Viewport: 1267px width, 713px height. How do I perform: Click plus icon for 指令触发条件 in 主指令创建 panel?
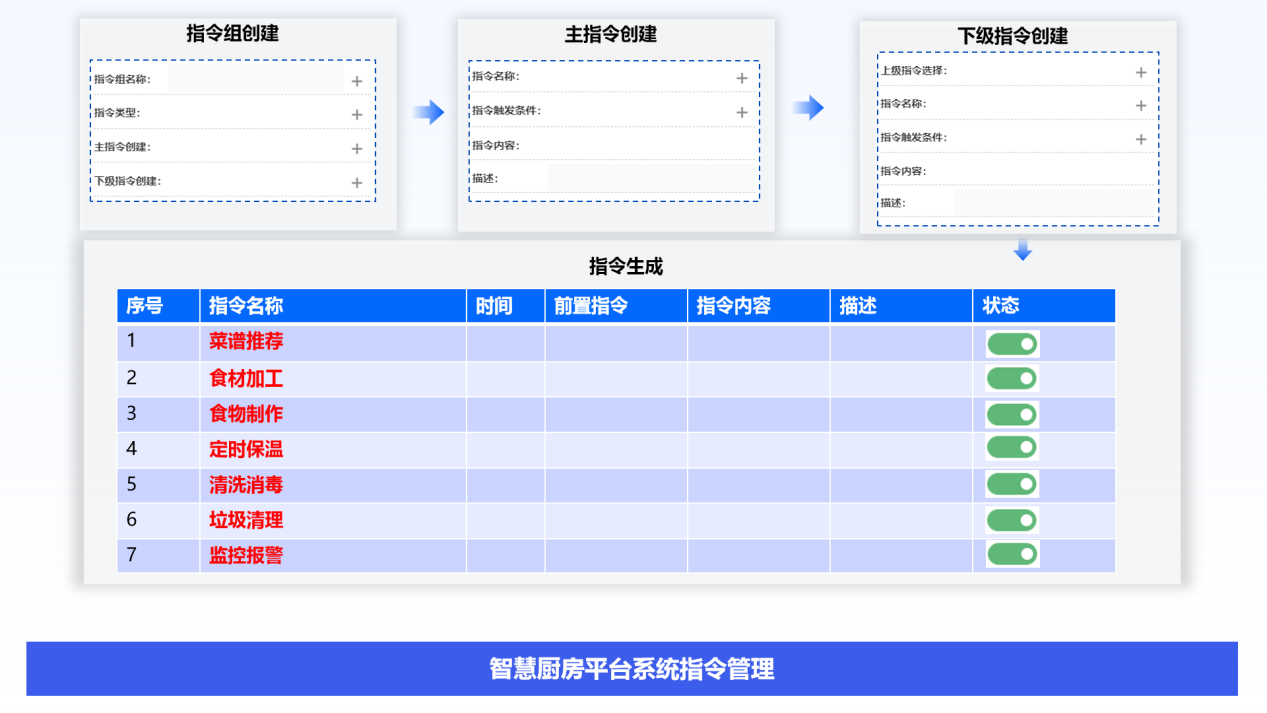[741, 112]
